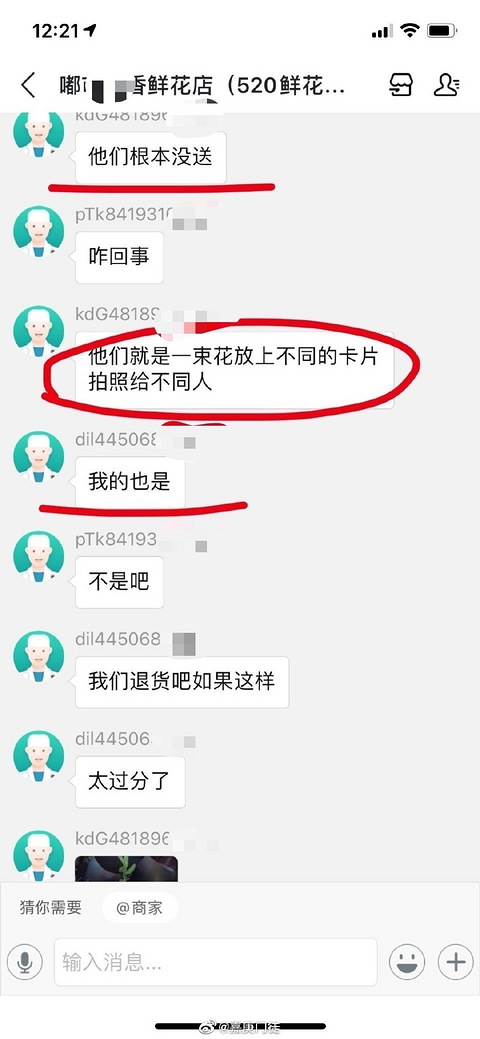The height and width of the screenshot is (1039, 480).
Task: Select the '@商家' suggestion chip
Action: (x=139, y=908)
